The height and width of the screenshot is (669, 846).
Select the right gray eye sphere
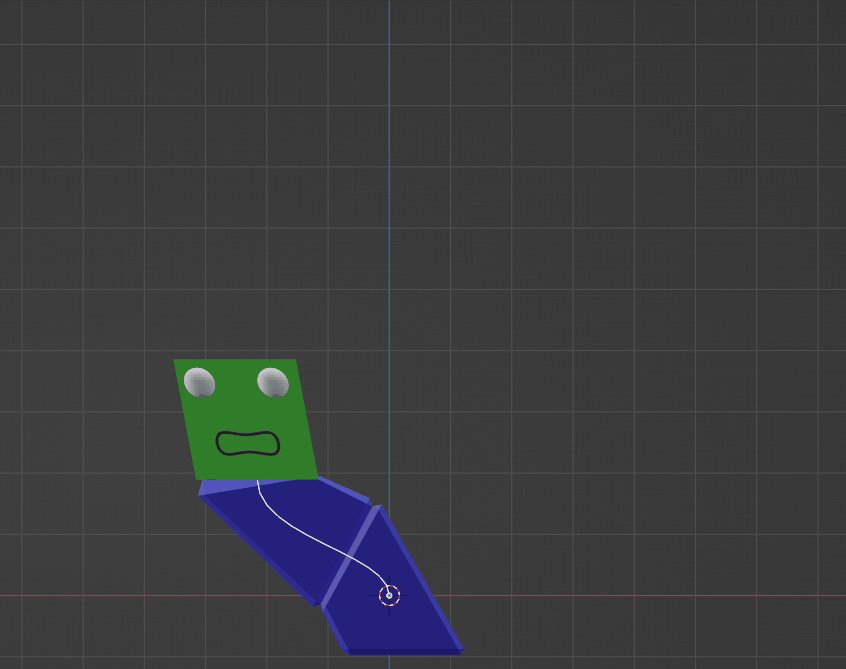273,383
